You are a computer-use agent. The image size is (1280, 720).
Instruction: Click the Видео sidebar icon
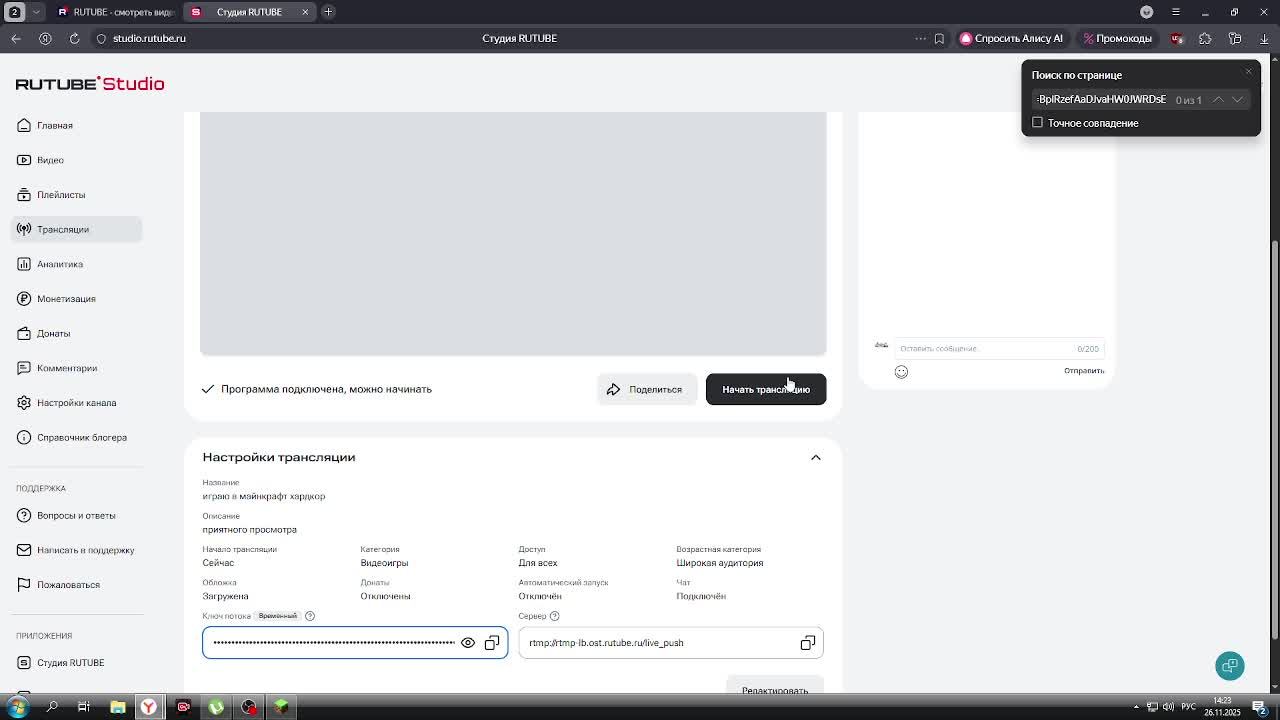[24, 160]
